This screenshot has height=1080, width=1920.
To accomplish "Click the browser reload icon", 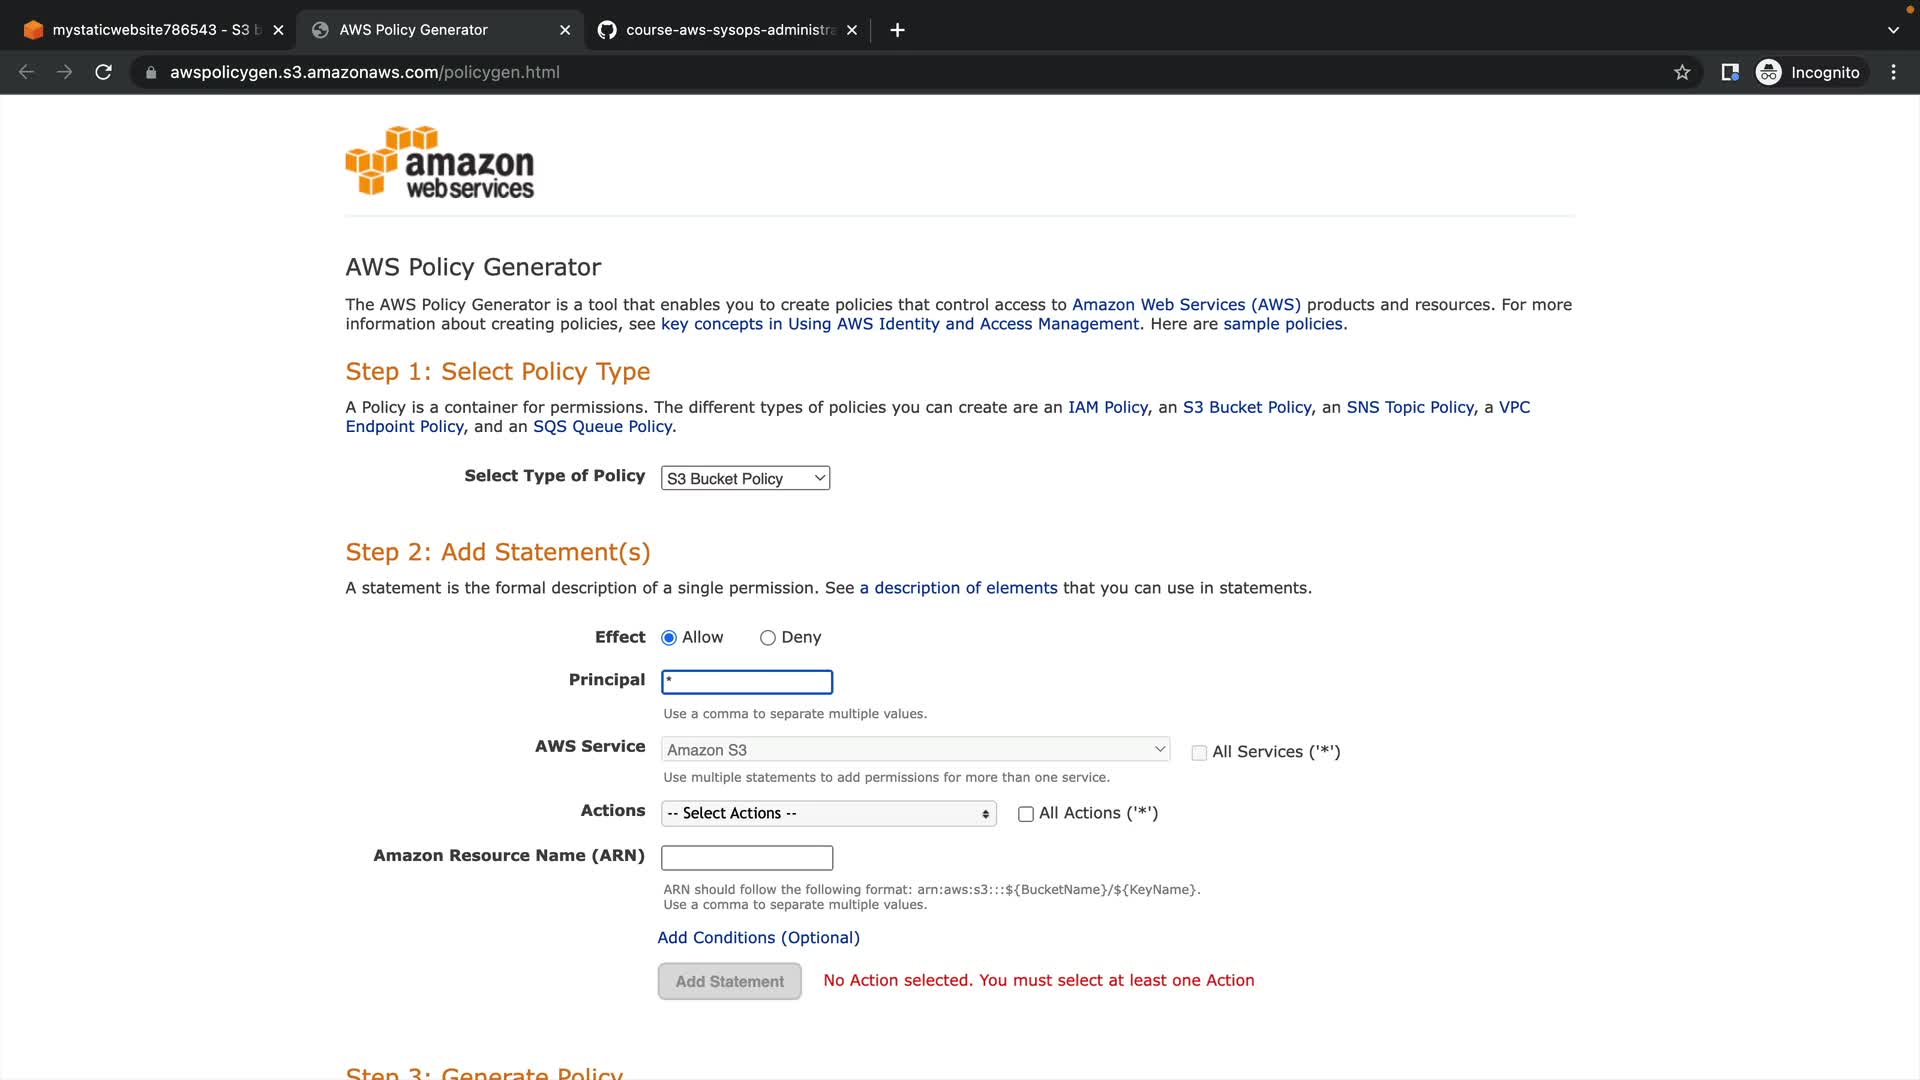I will [x=103, y=72].
